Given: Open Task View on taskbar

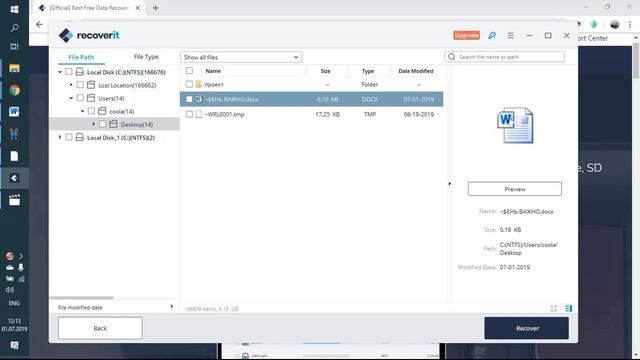Looking at the screenshot, I should click(14, 47).
